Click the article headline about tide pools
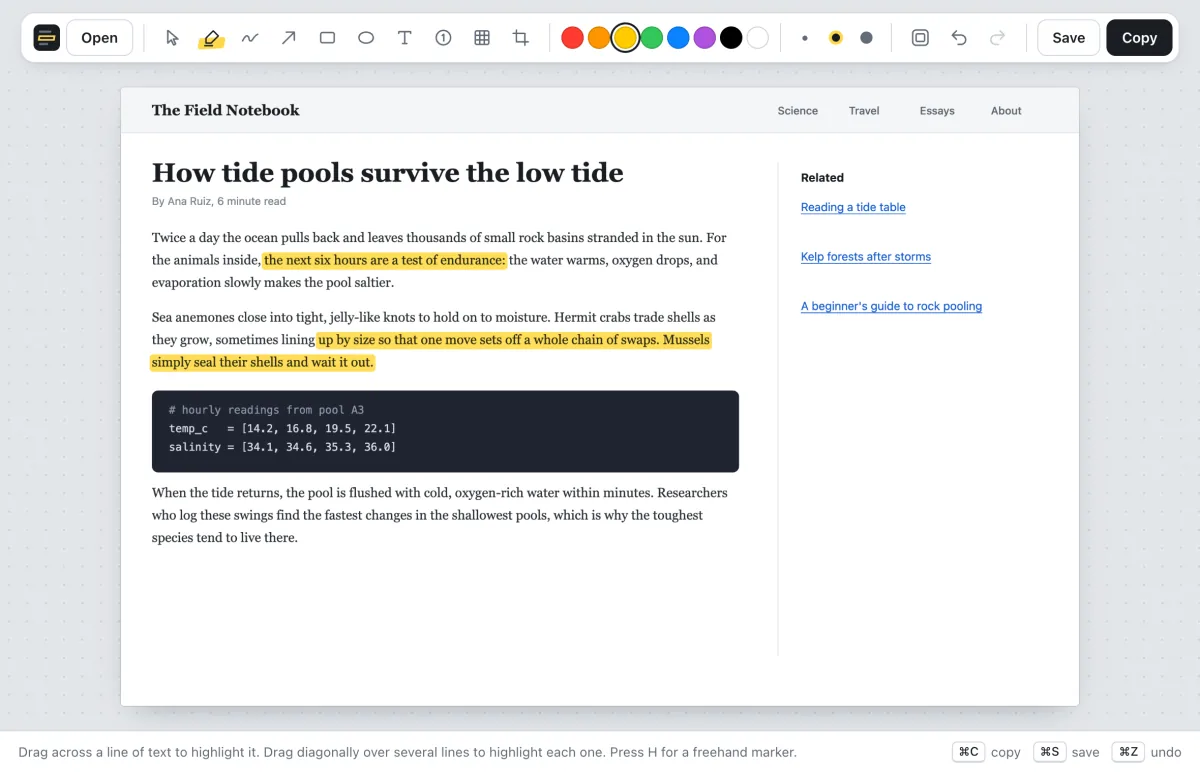This screenshot has height=773, width=1200. 388,172
